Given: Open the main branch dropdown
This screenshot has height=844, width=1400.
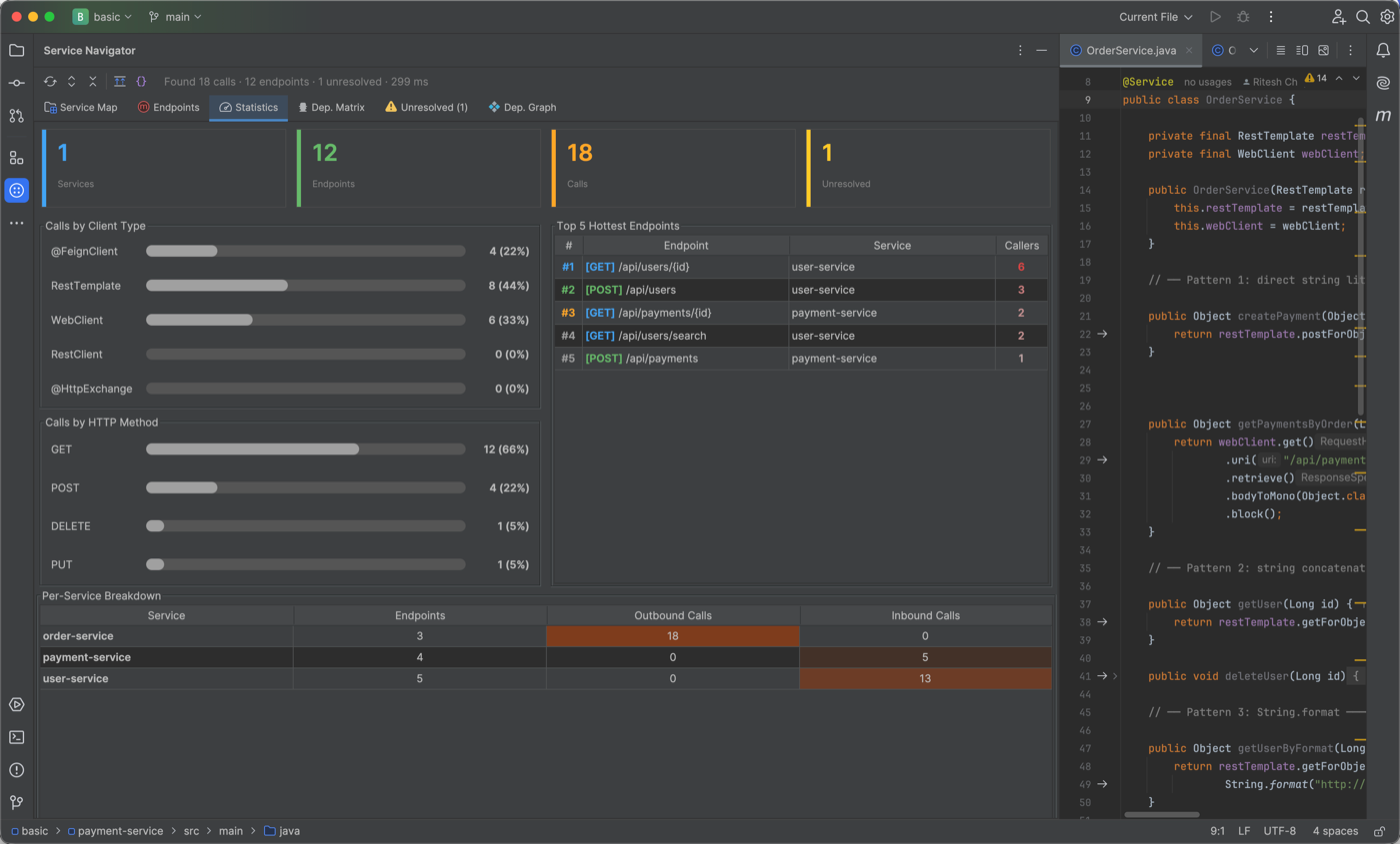Looking at the screenshot, I should [x=175, y=17].
